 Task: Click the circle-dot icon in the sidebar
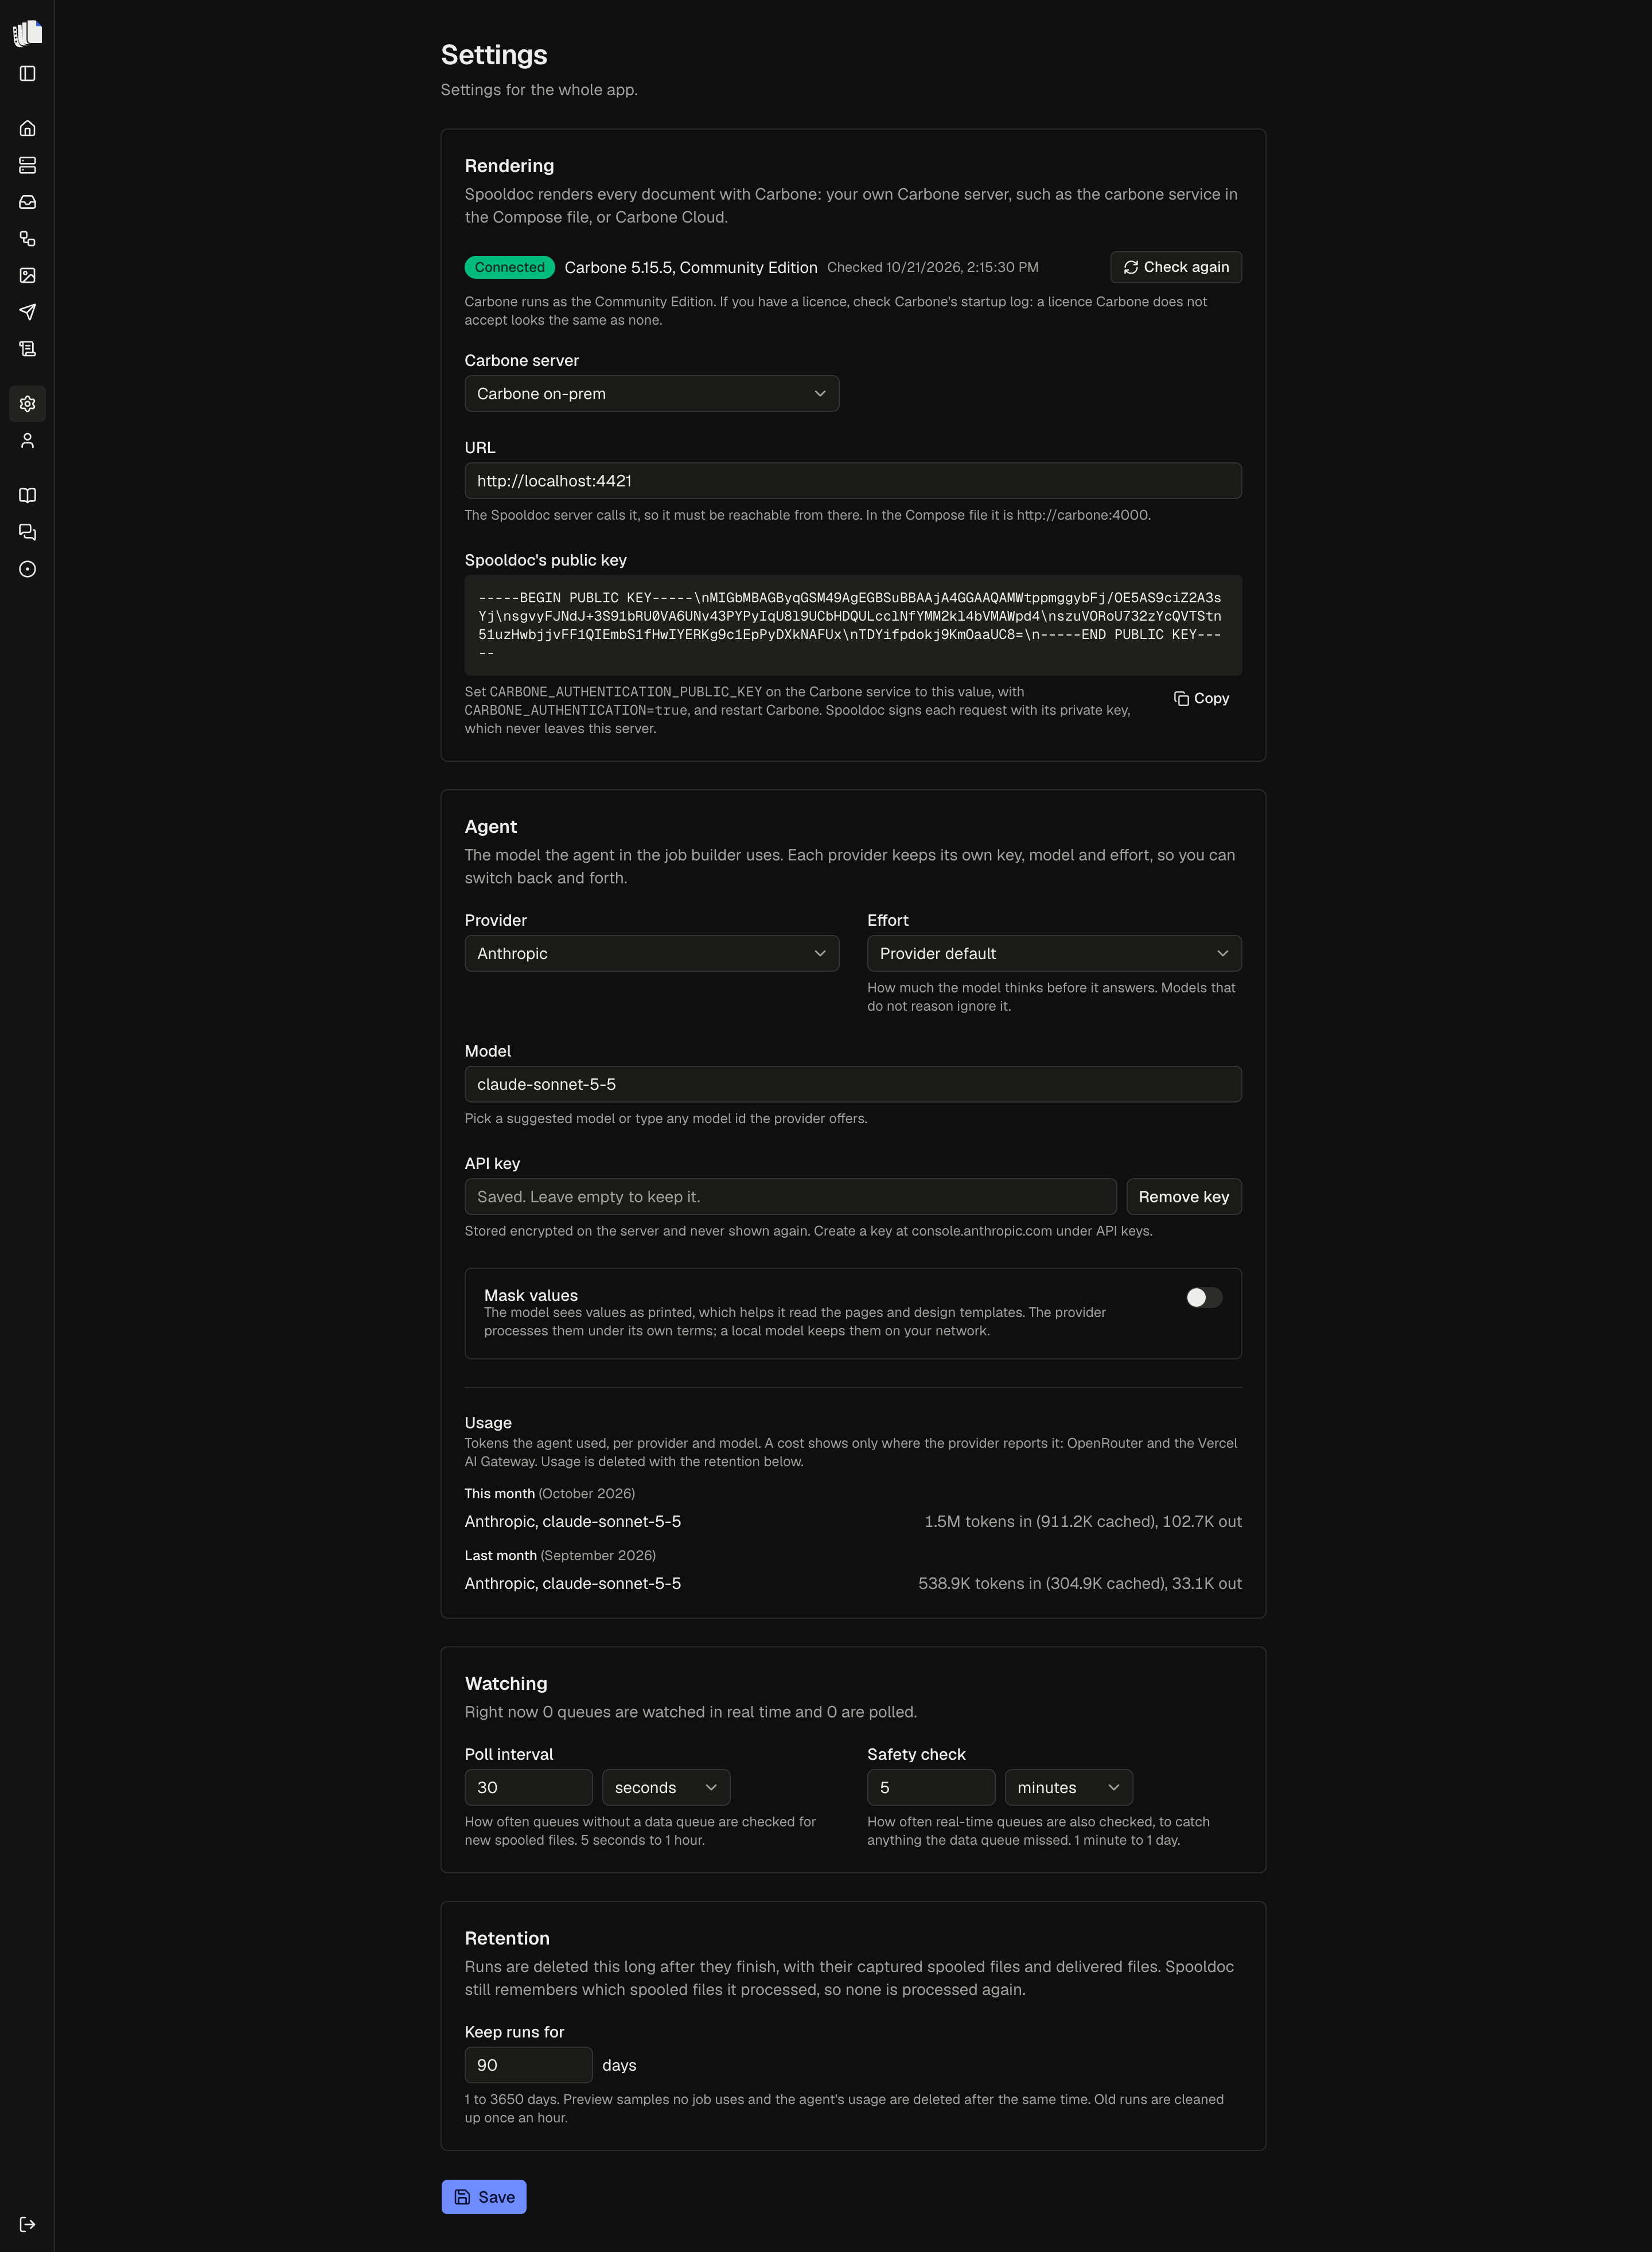pyautogui.click(x=27, y=569)
